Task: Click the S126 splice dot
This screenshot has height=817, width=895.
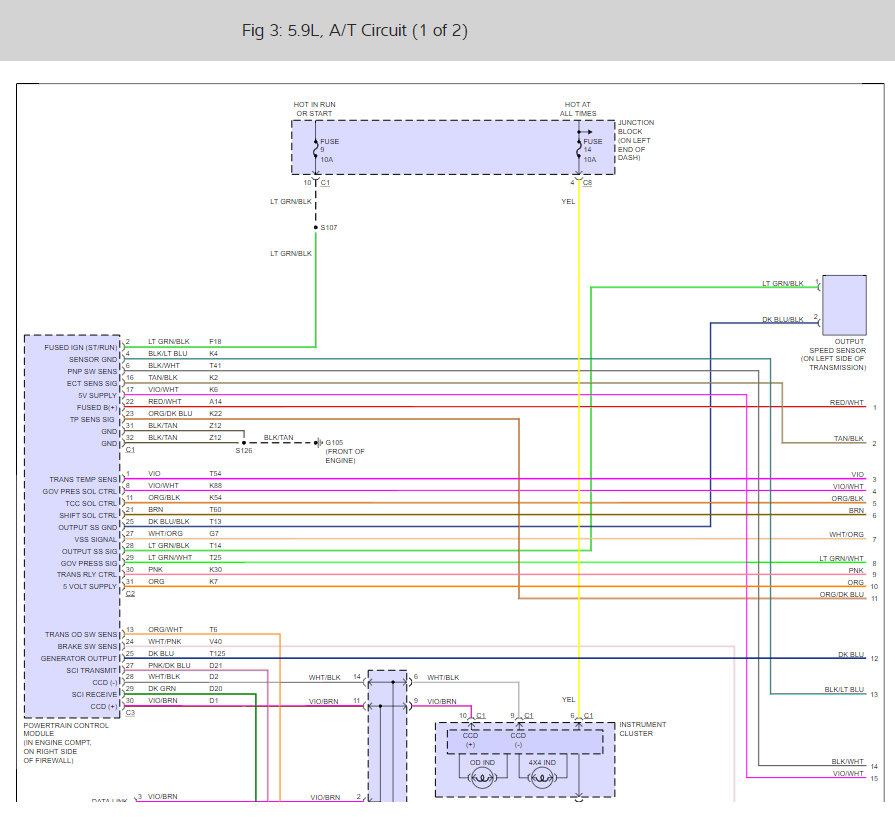Action: coord(243,442)
